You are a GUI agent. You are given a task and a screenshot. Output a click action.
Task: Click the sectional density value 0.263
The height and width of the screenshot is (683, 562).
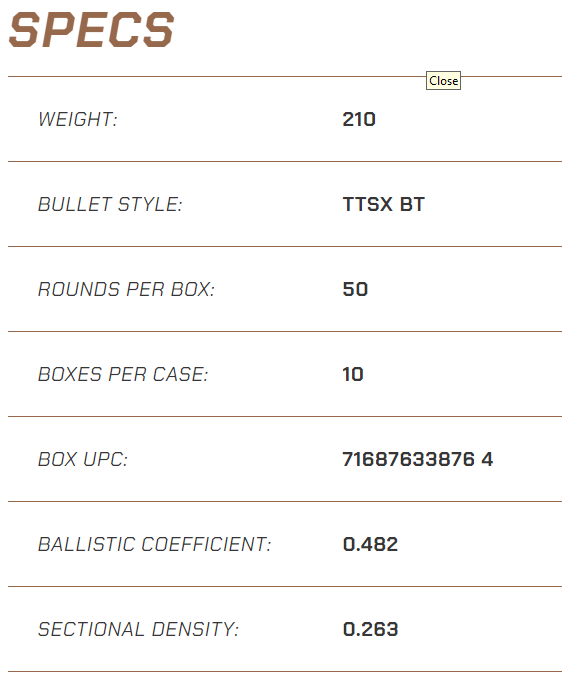(x=370, y=629)
